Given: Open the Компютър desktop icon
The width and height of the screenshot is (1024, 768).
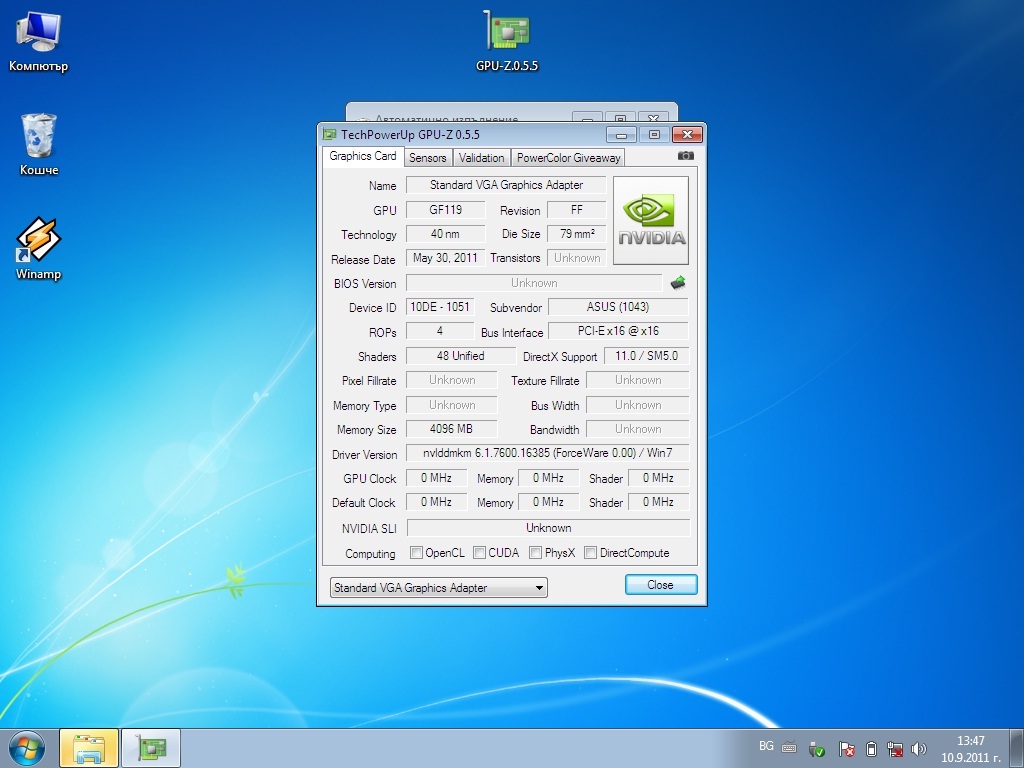Looking at the screenshot, I should click(x=38, y=42).
